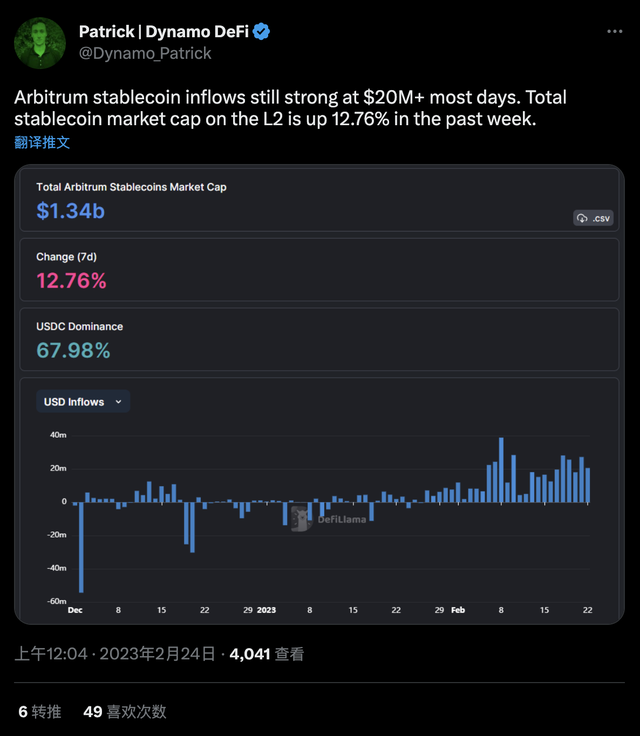Click the 翻译推文 translate tweet link

coord(42,142)
